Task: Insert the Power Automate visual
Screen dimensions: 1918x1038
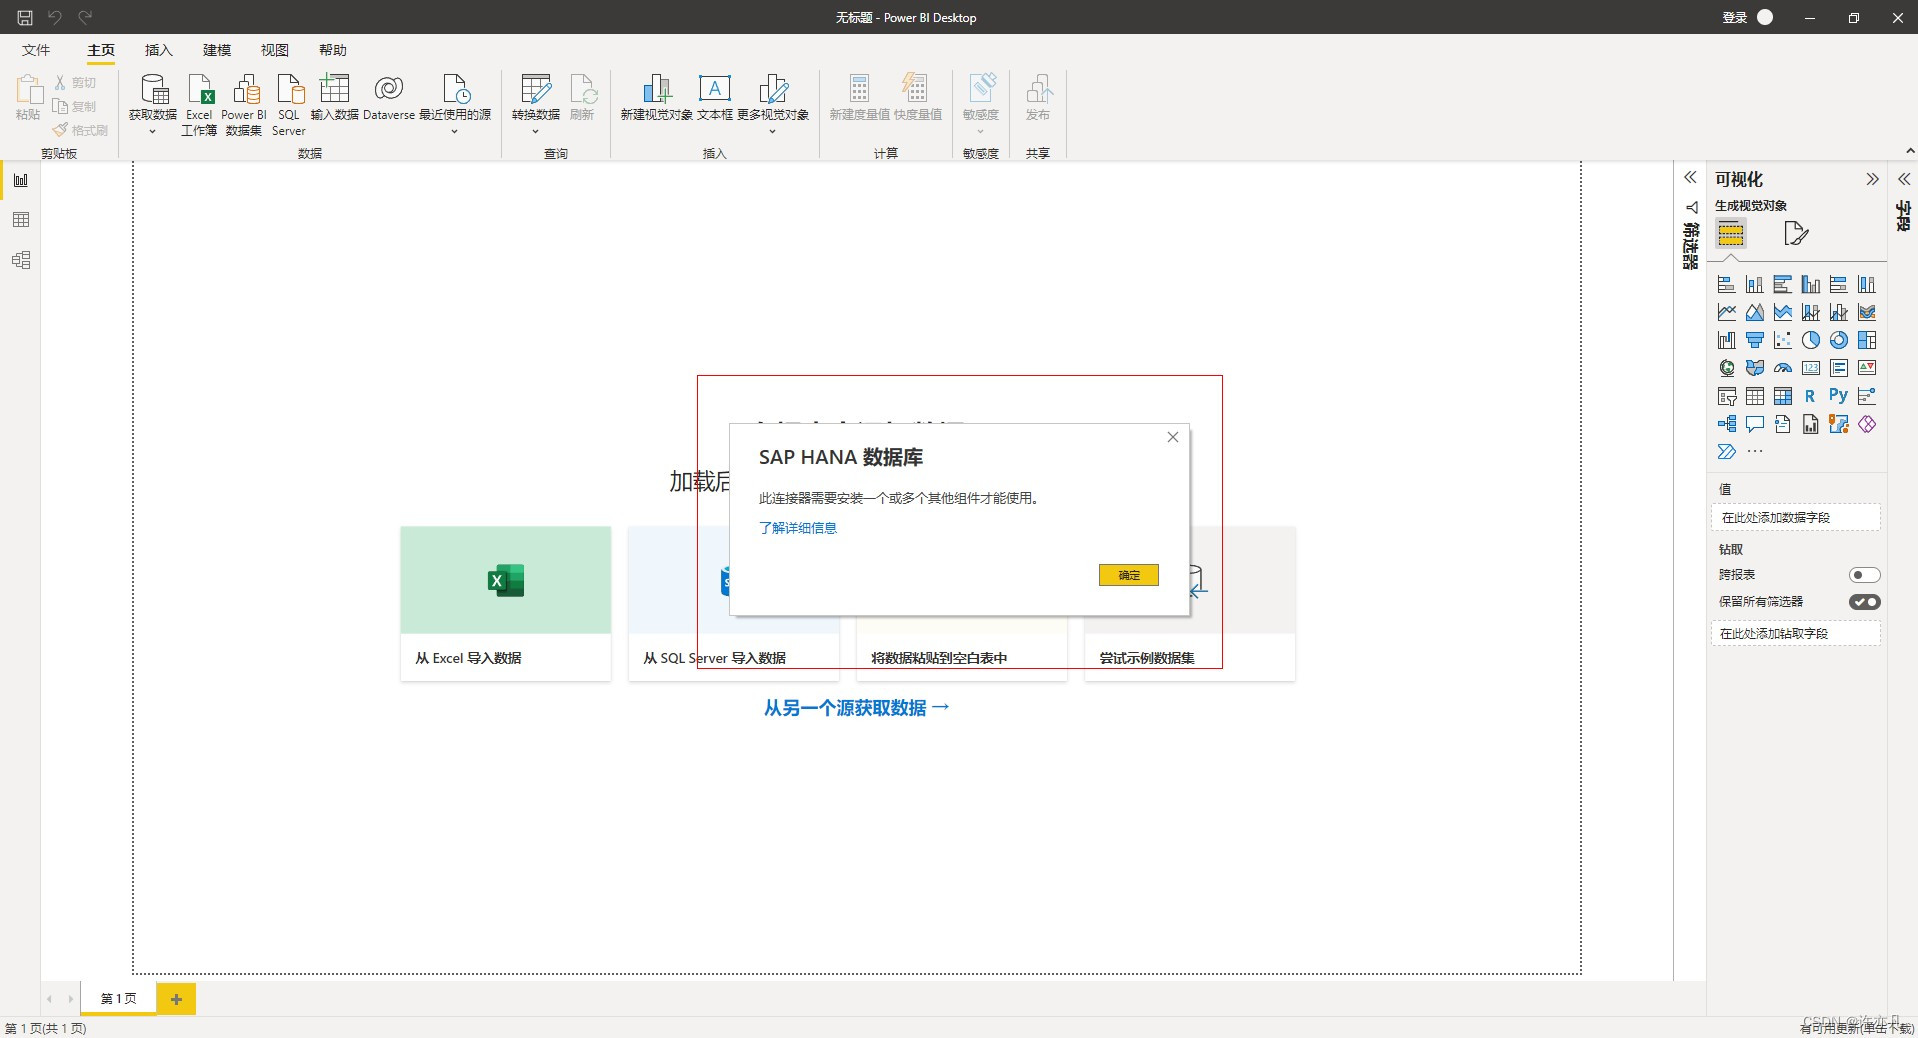Action: (1726, 452)
